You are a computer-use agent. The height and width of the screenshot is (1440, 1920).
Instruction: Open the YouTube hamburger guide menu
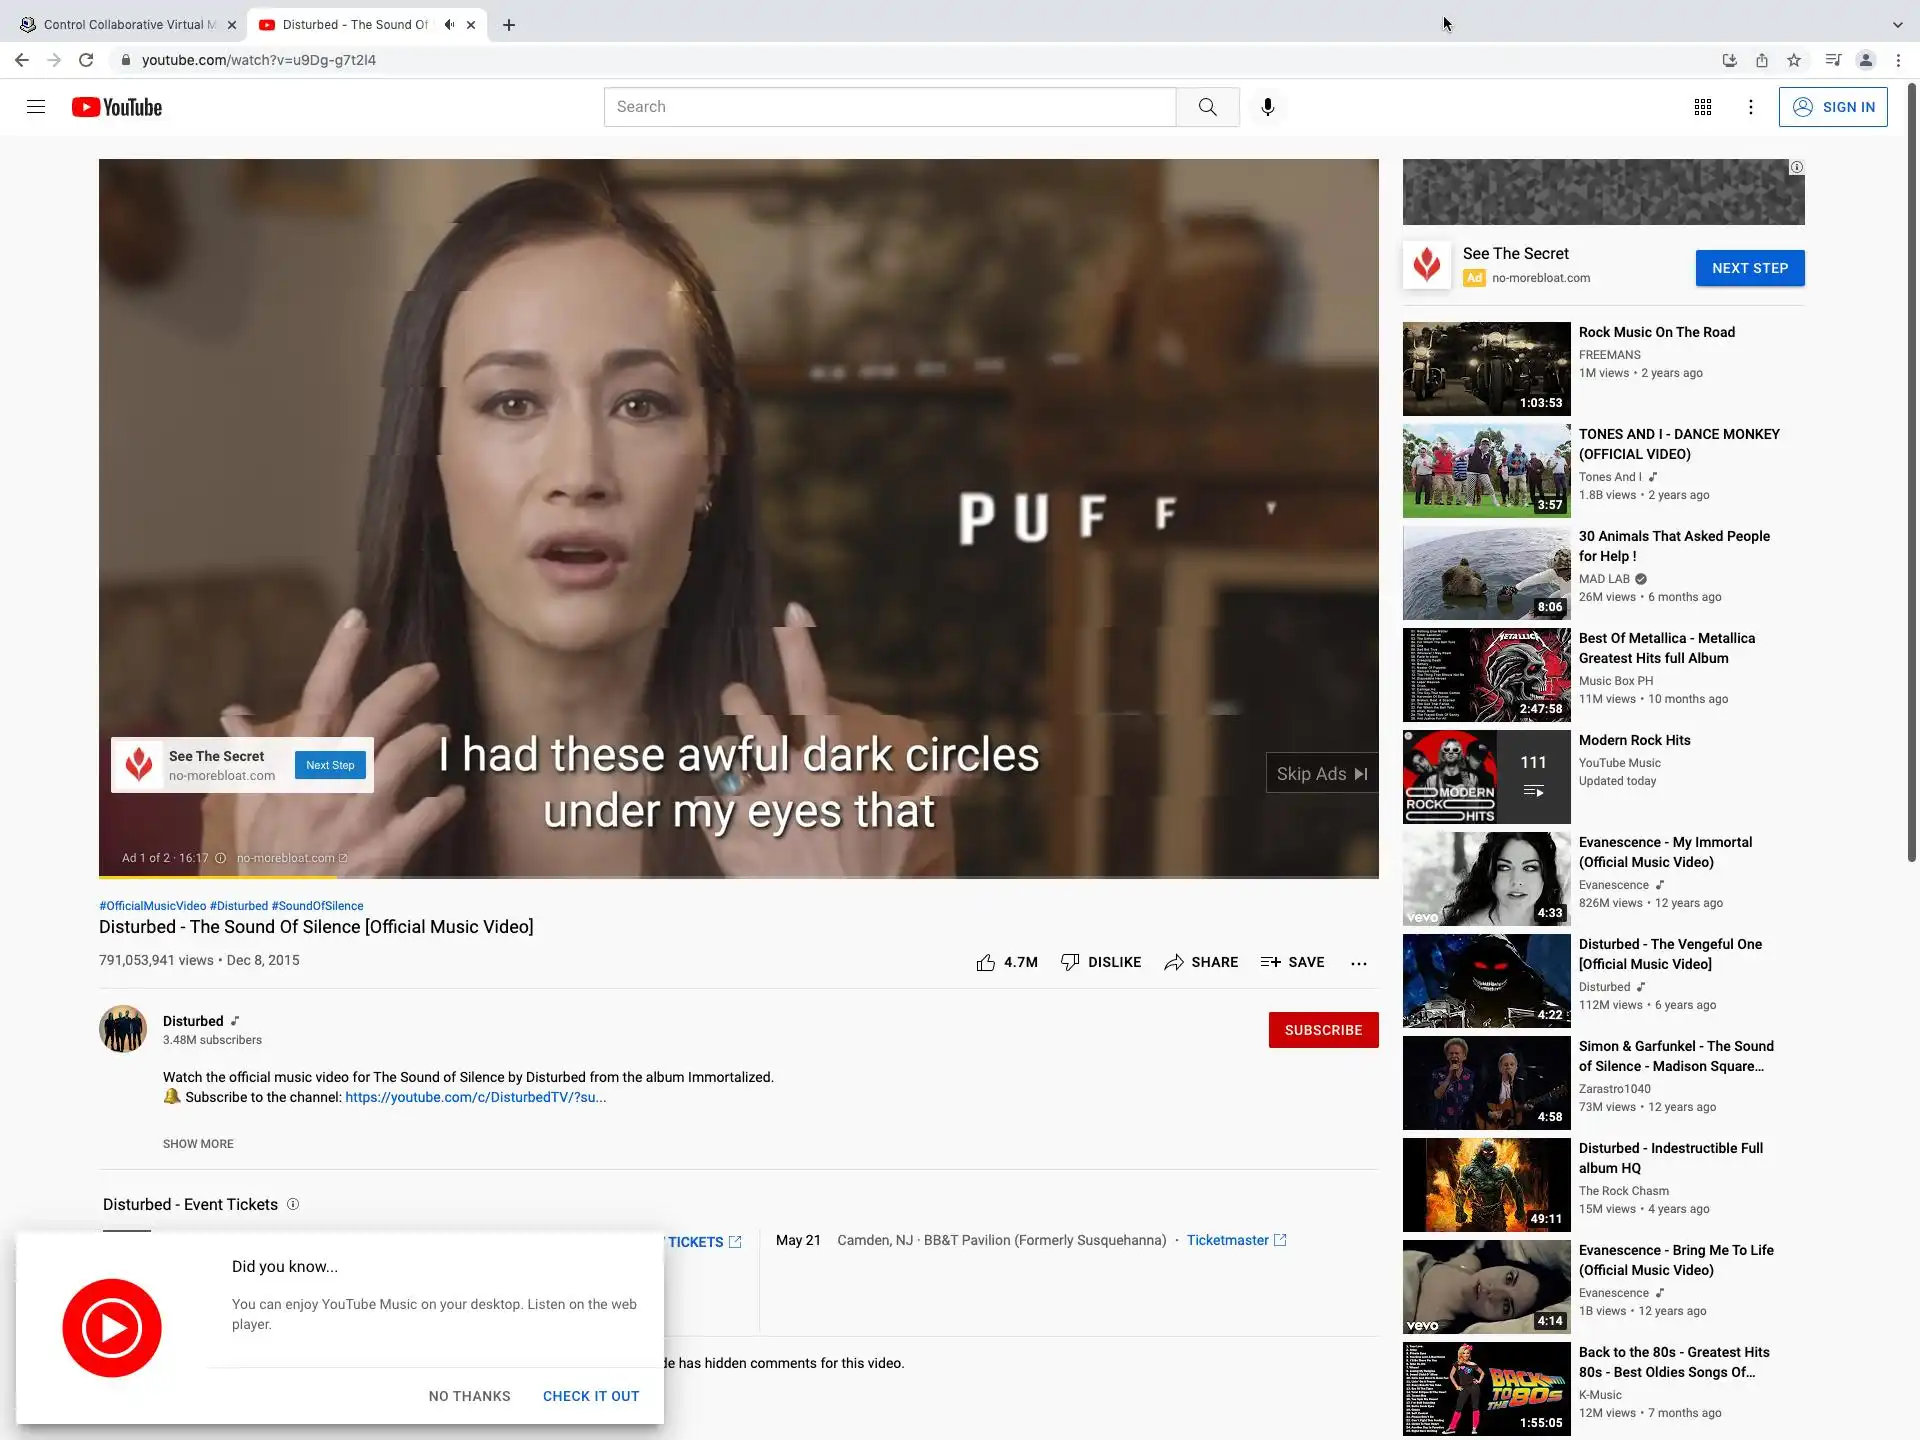36,107
